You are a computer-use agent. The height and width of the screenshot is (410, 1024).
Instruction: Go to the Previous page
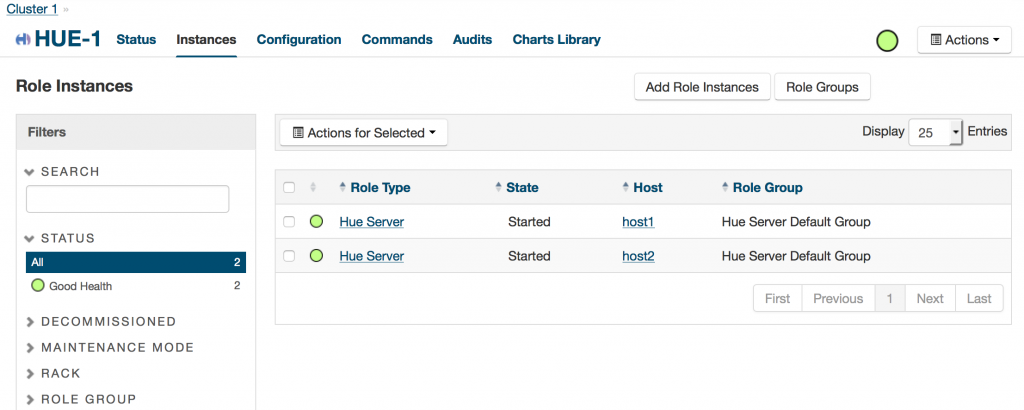tap(838, 298)
